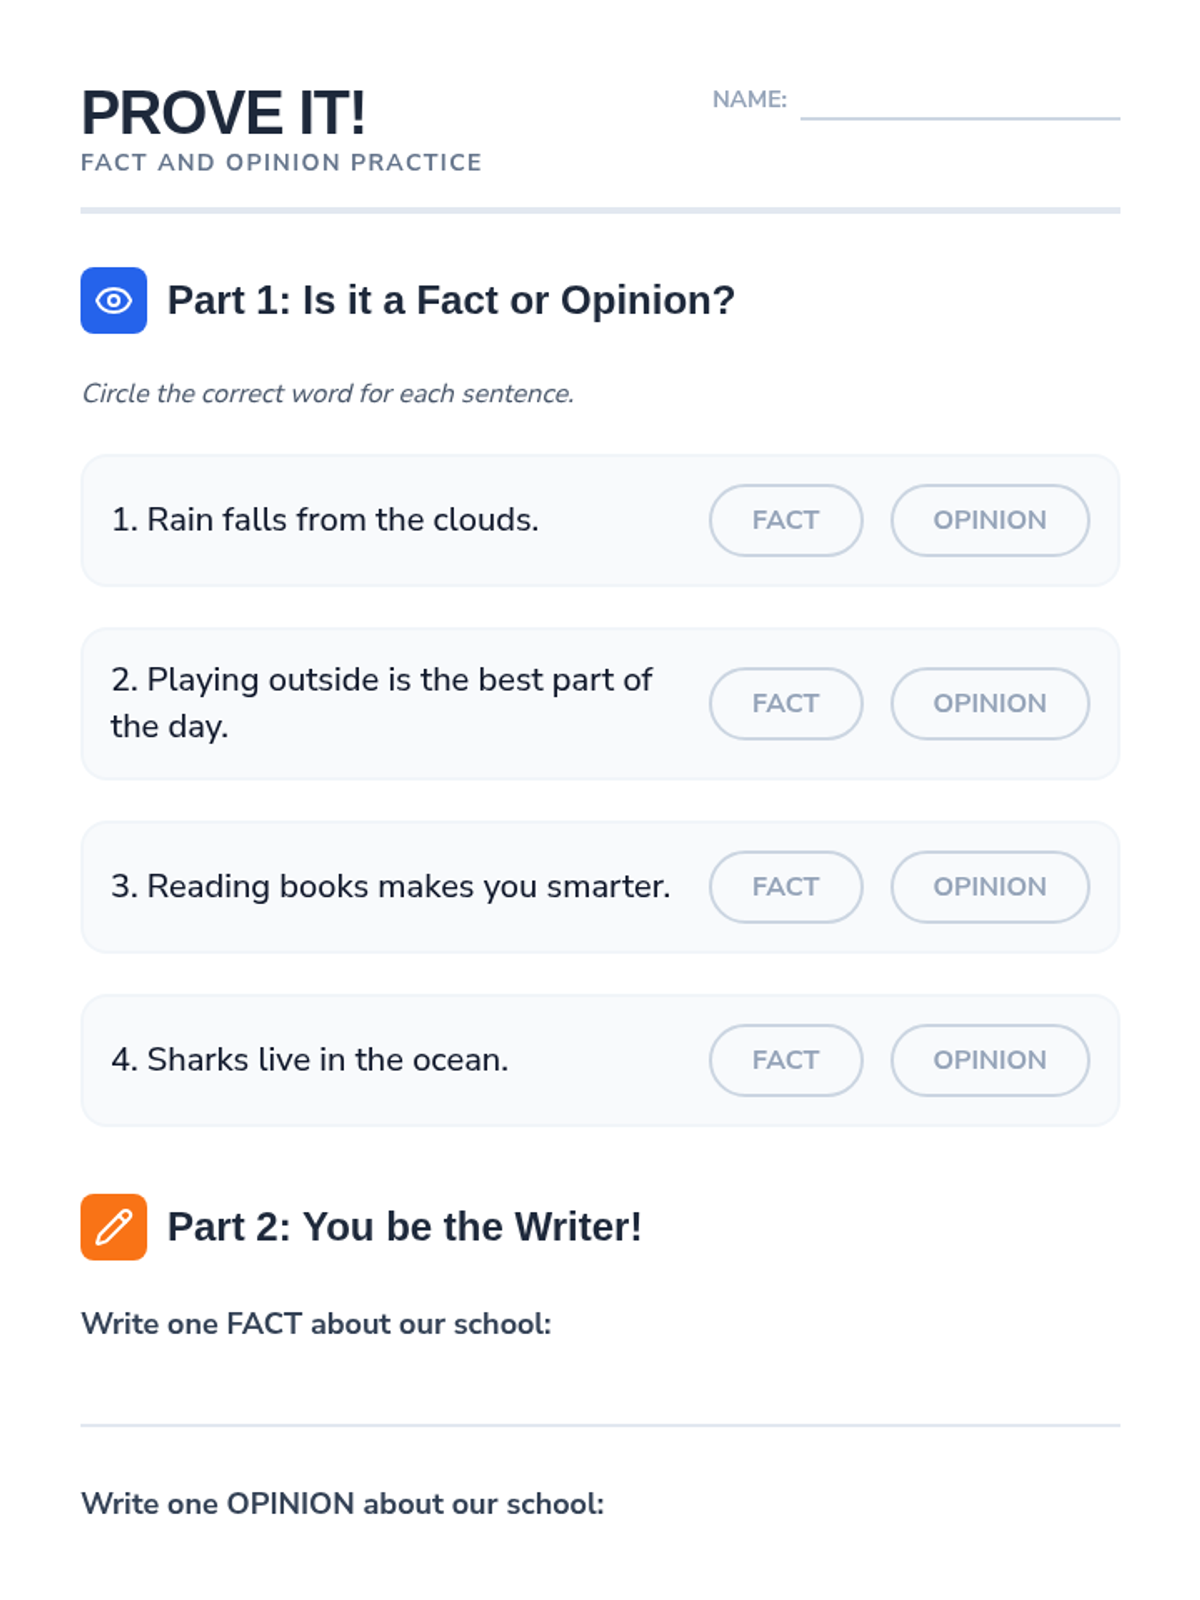This screenshot has height=1600, width=1200.
Task: Click the sentence Sharks live in the ocean
Action: pyautogui.click(x=310, y=1060)
